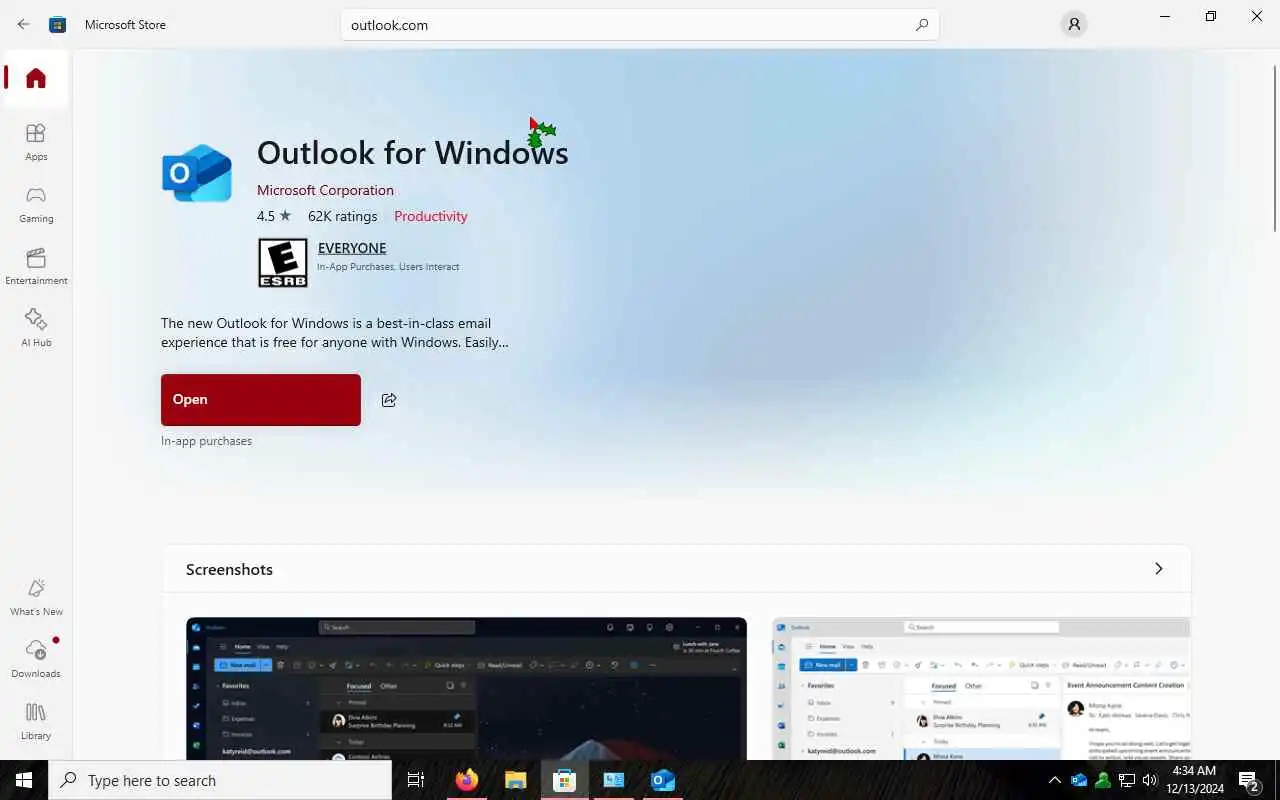Open the Outlook for Windows app
The height and width of the screenshot is (800, 1280).
tap(261, 400)
